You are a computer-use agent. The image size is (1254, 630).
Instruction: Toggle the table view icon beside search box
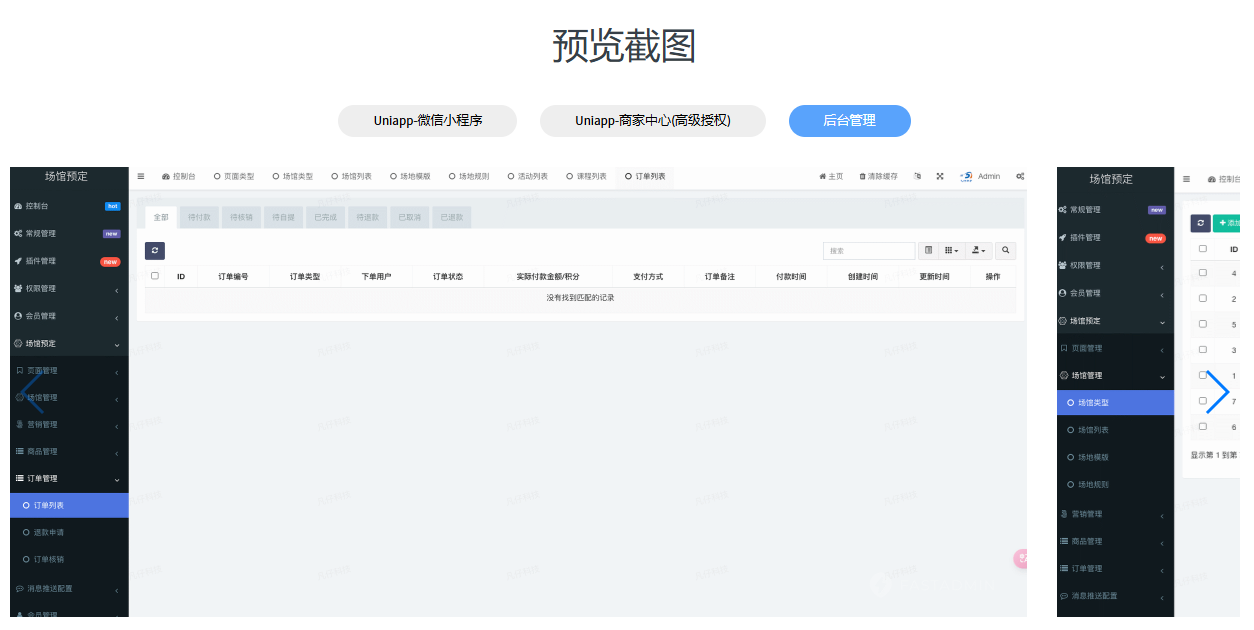tap(928, 251)
